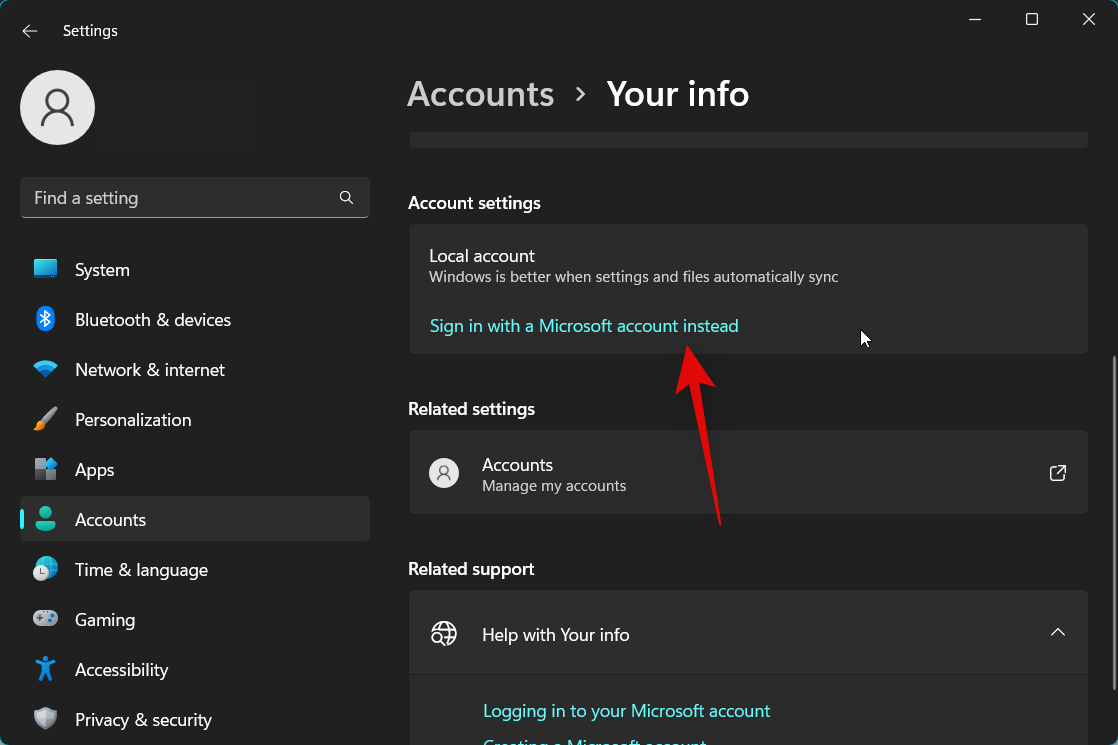Highlight the Accounts item in the sidebar
The width and height of the screenshot is (1118, 745).
pos(110,519)
